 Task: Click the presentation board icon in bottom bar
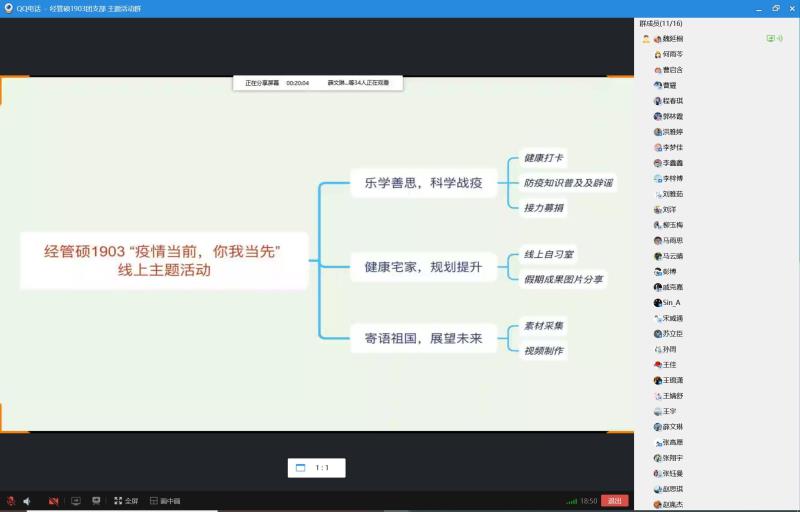(96, 500)
